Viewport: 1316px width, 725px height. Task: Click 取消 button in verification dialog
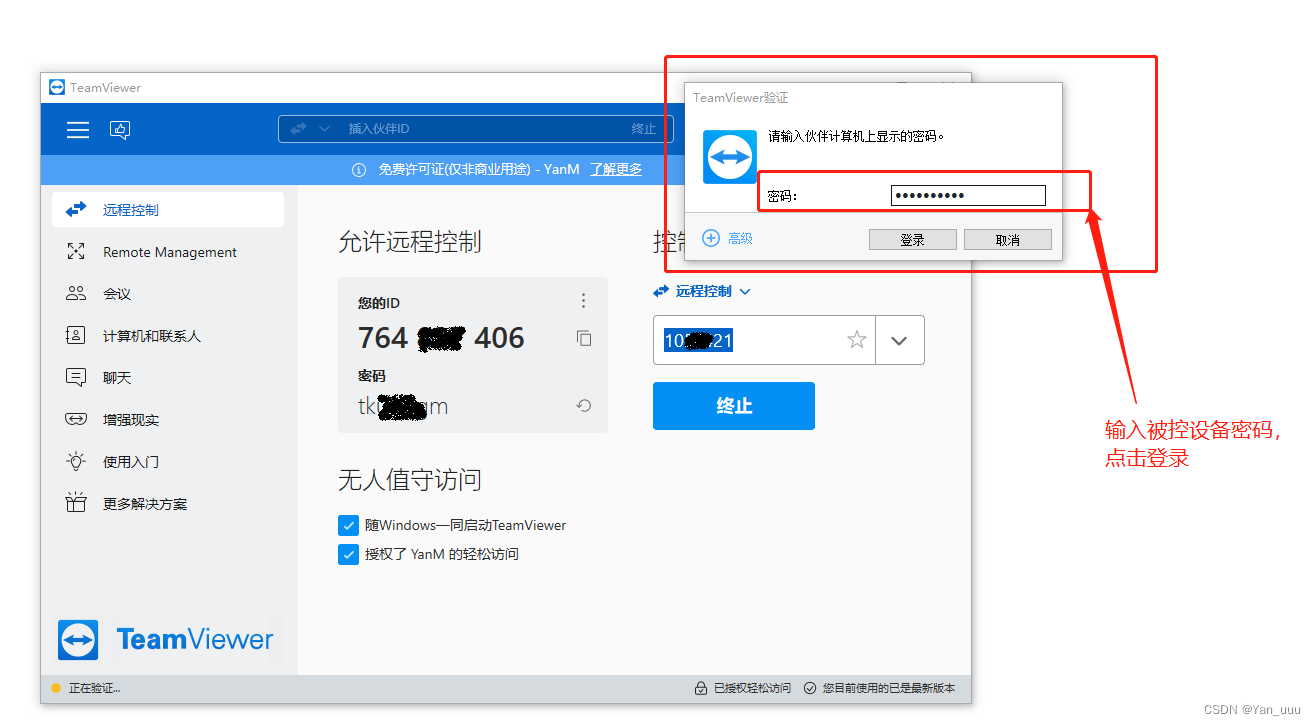[x=1007, y=240]
